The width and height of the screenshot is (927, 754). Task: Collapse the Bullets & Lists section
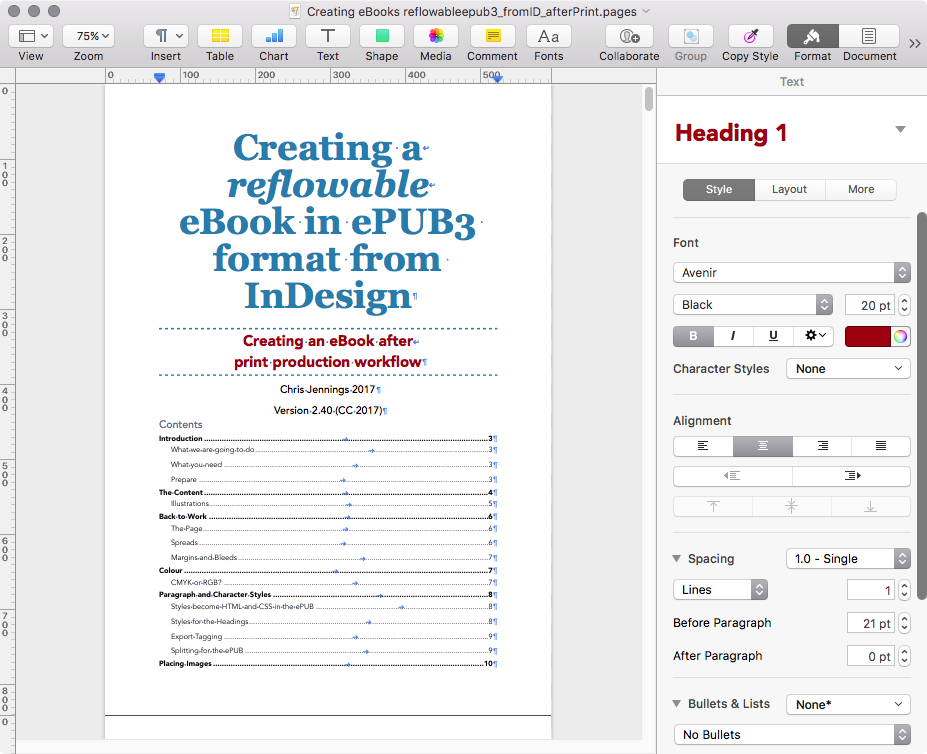coord(676,704)
